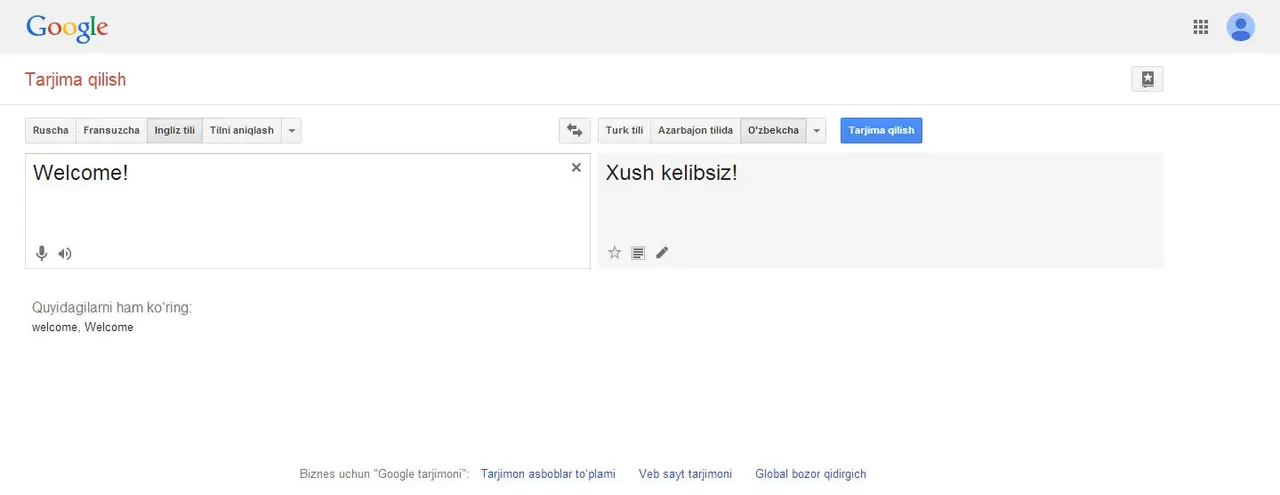
Task: Select O'zbekcha target language
Action: pos(773,131)
